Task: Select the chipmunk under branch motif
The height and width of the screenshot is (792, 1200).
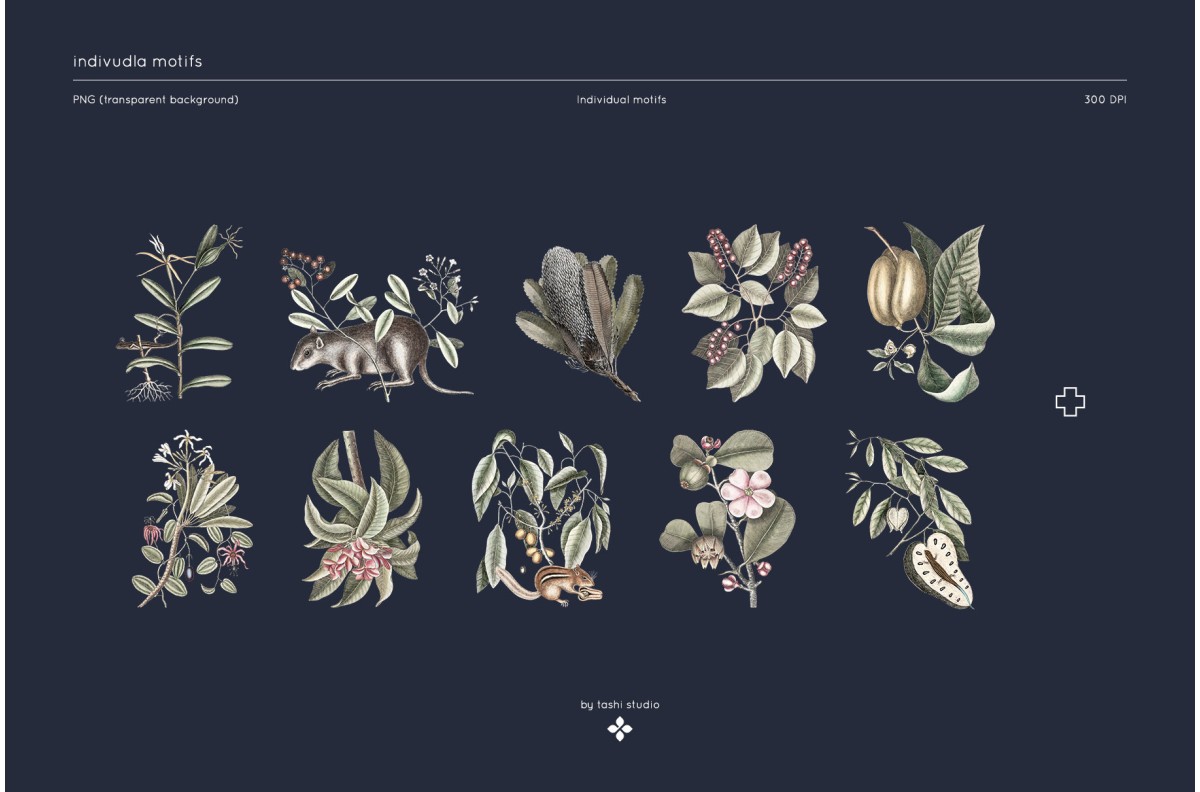Action: [x=541, y=519]
